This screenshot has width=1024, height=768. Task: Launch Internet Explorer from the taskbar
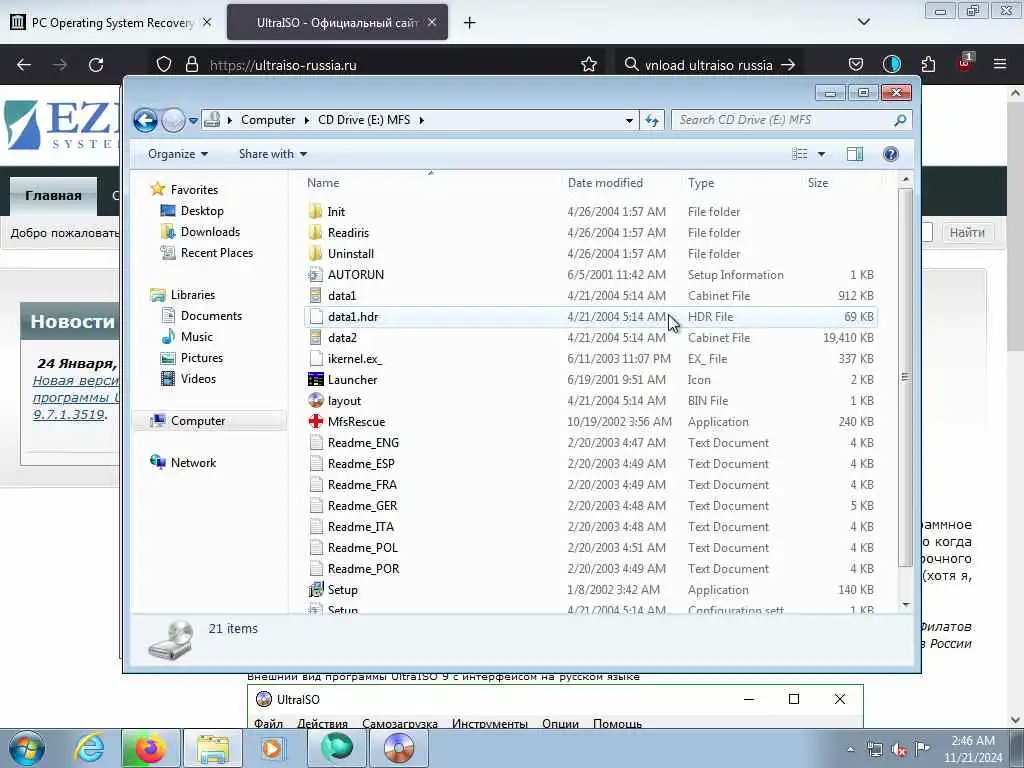89,748
